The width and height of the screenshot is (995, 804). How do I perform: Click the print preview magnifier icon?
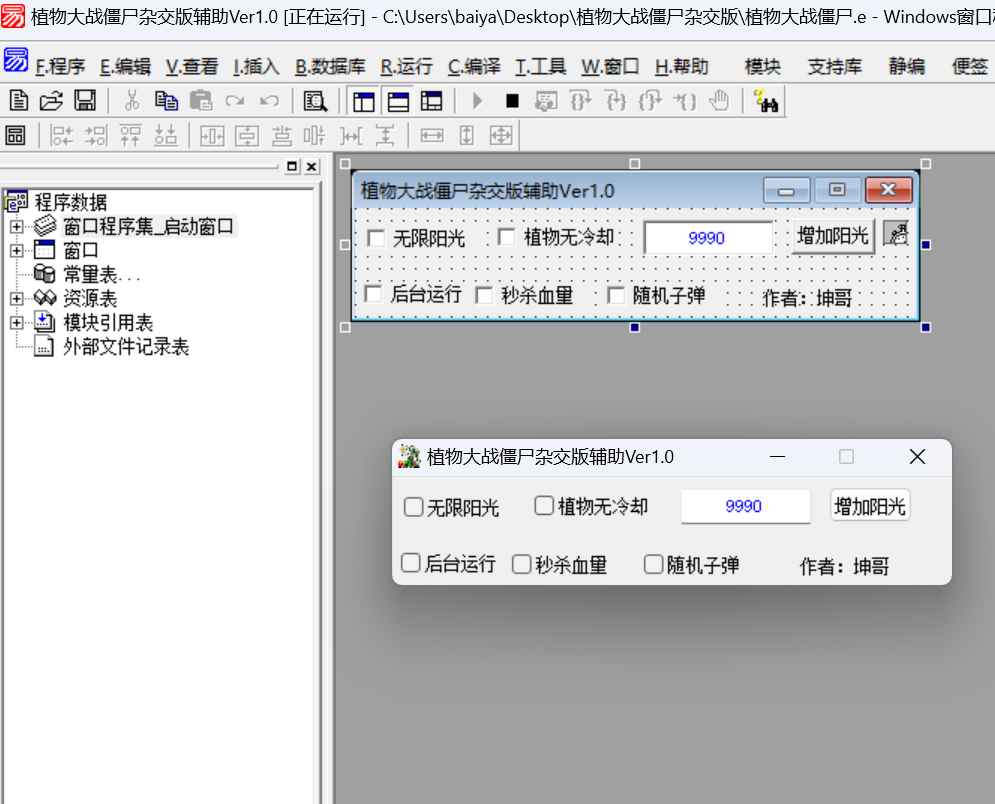coord(315,101)
